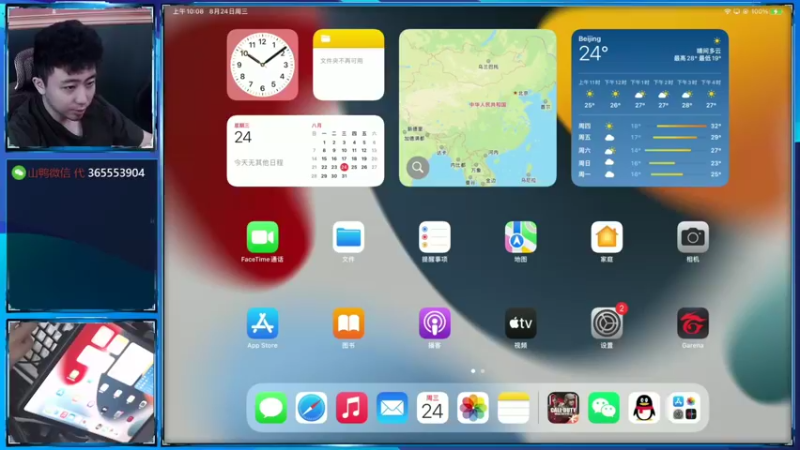Open Photos in the dock
Viewport: 800px width, 450px height.
pyautogui.click(x=473, y=408)
